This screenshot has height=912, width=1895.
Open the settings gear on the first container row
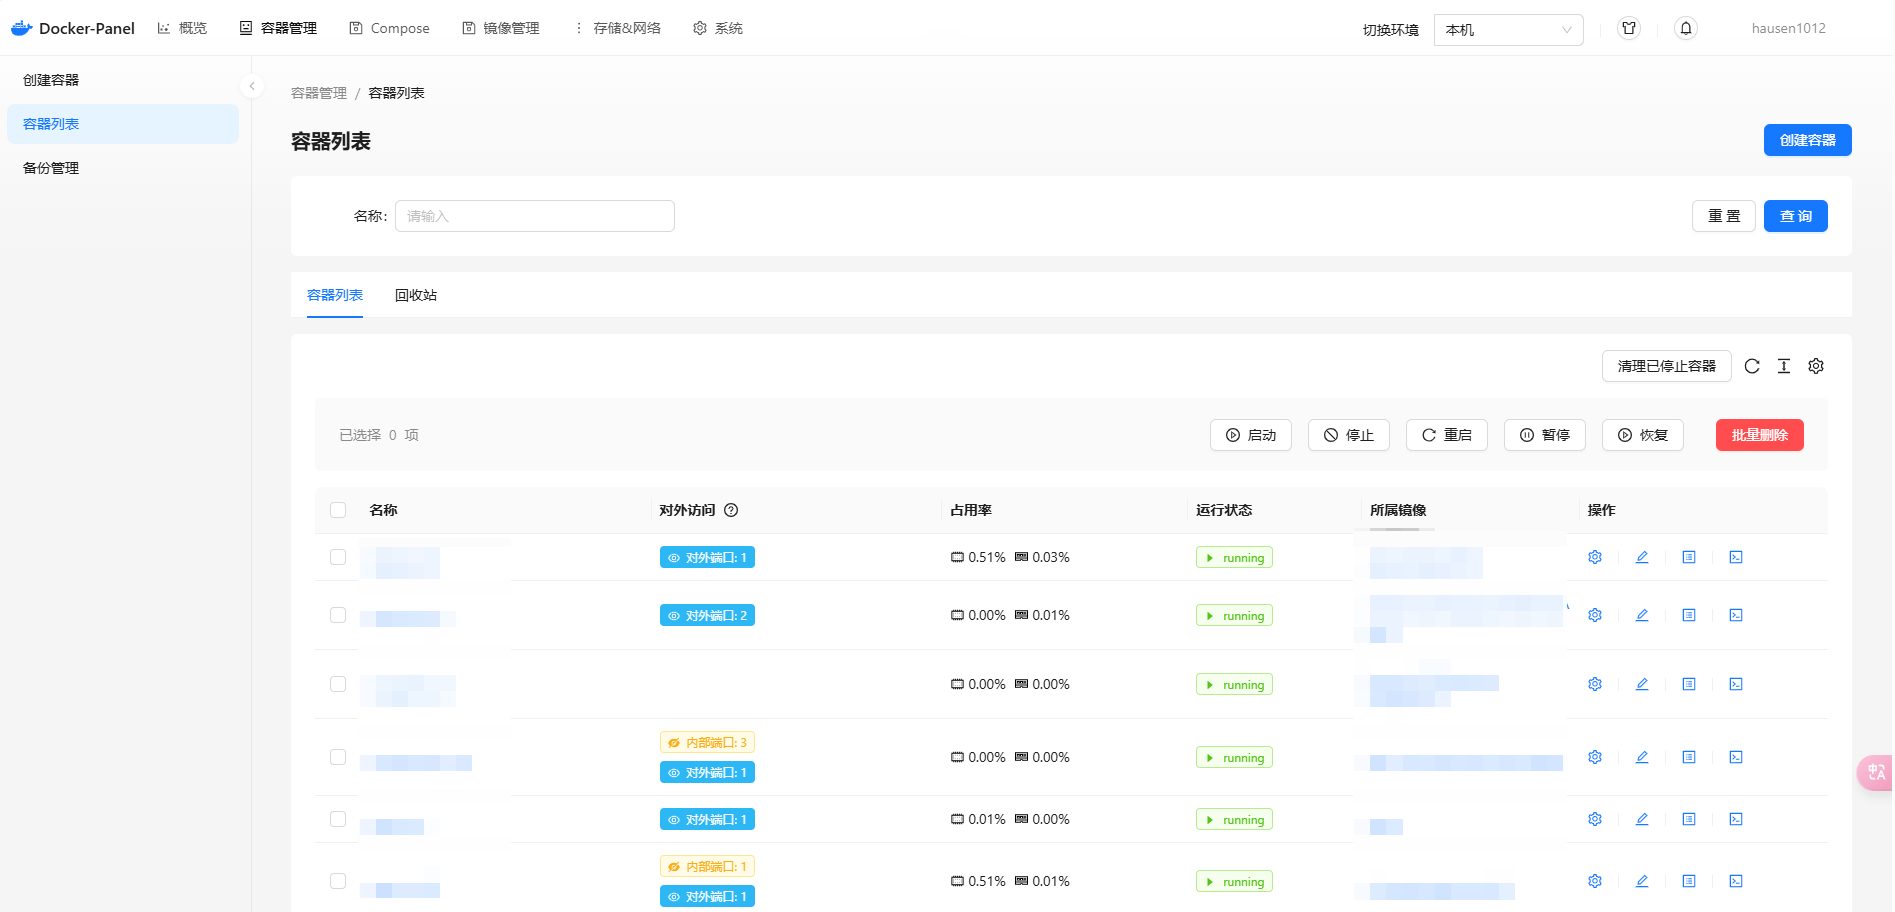(1595, 557)
